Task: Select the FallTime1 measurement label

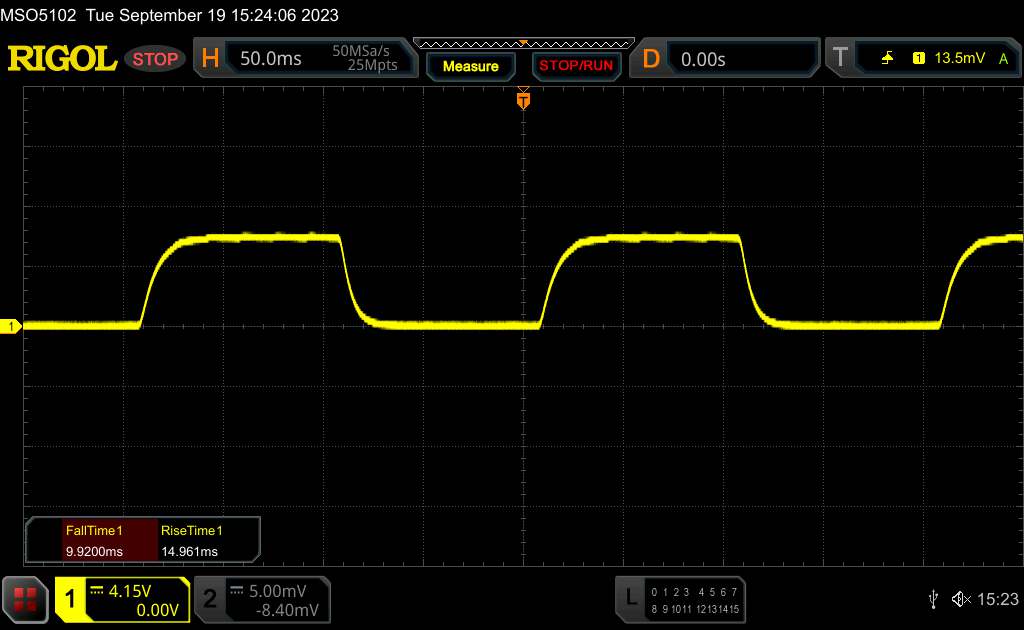Action: coord(94,531)
